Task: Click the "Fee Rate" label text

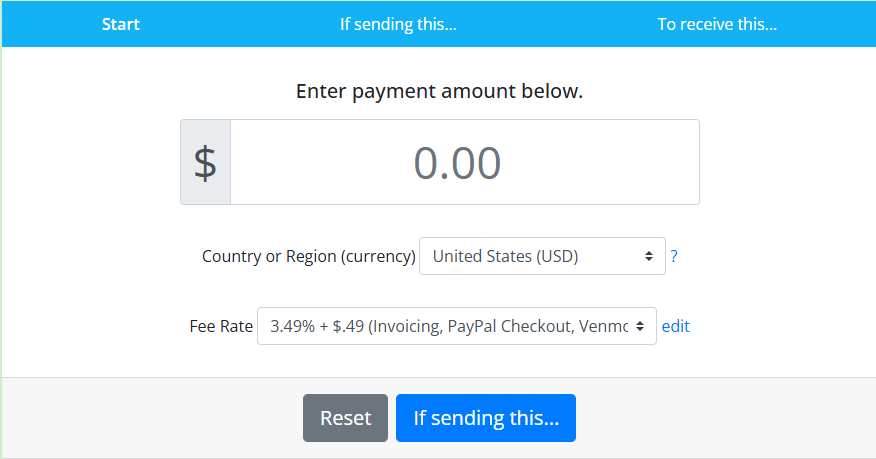Action: 220,326
